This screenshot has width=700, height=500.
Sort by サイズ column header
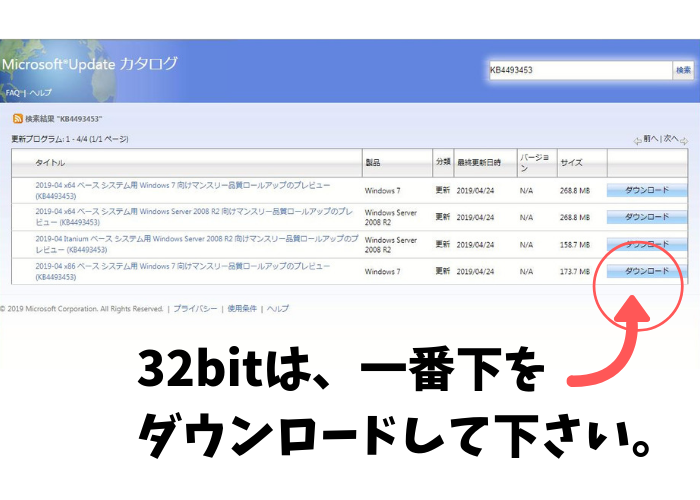pos(571,163)
